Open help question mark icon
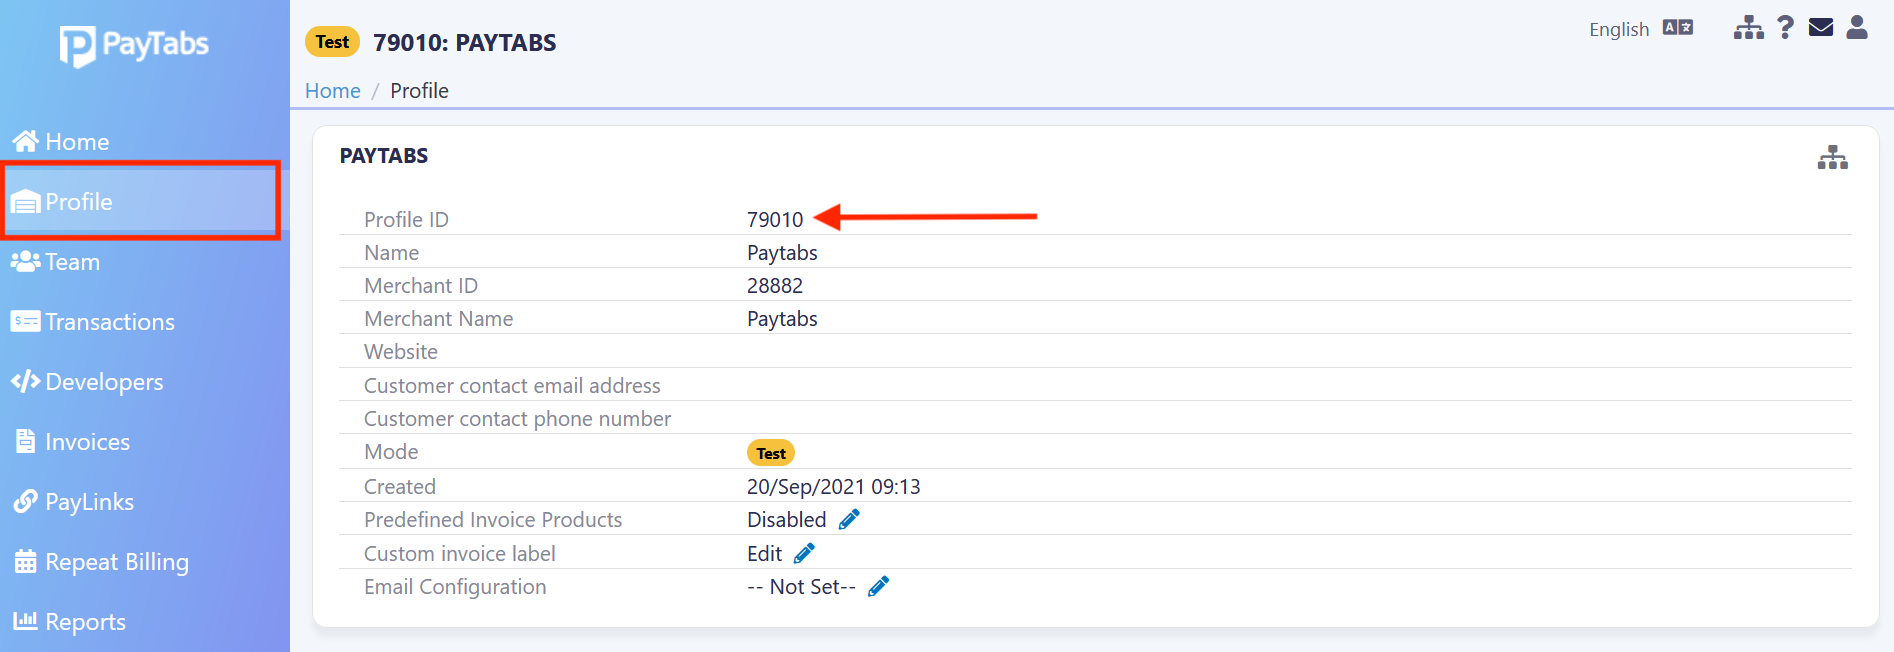The width and height of the screenshot is (1894, 652). coord(1786,27)
